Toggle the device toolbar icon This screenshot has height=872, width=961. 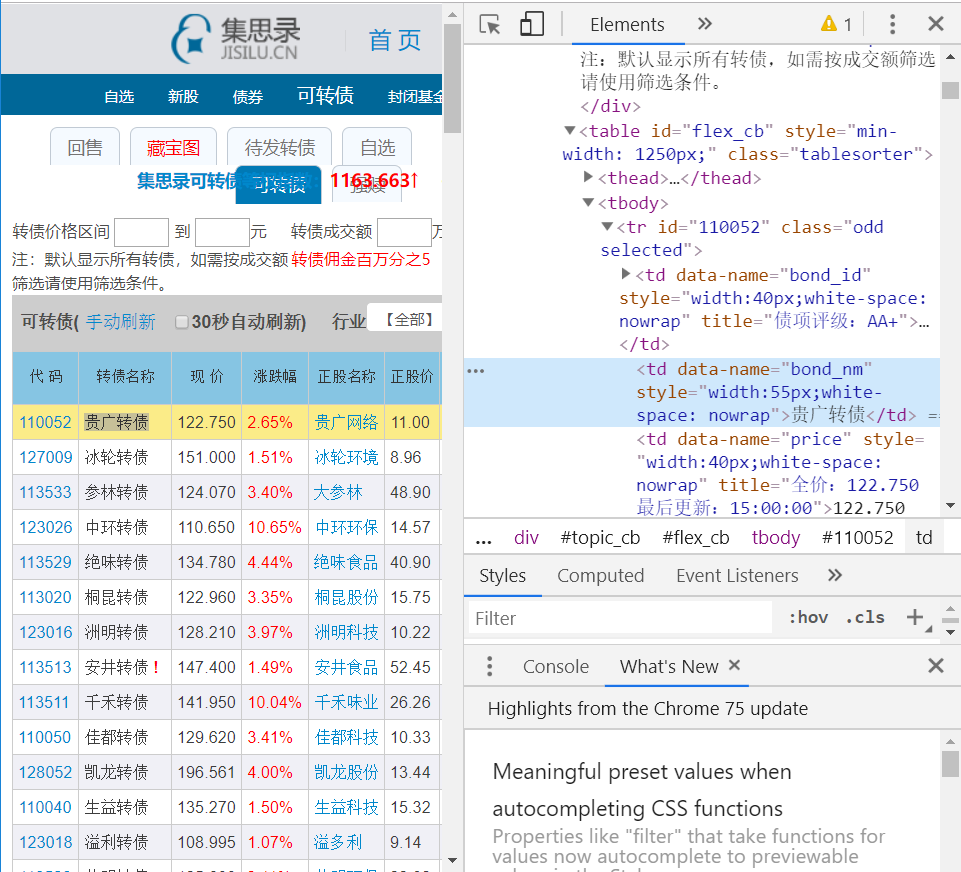click(531, 25)
